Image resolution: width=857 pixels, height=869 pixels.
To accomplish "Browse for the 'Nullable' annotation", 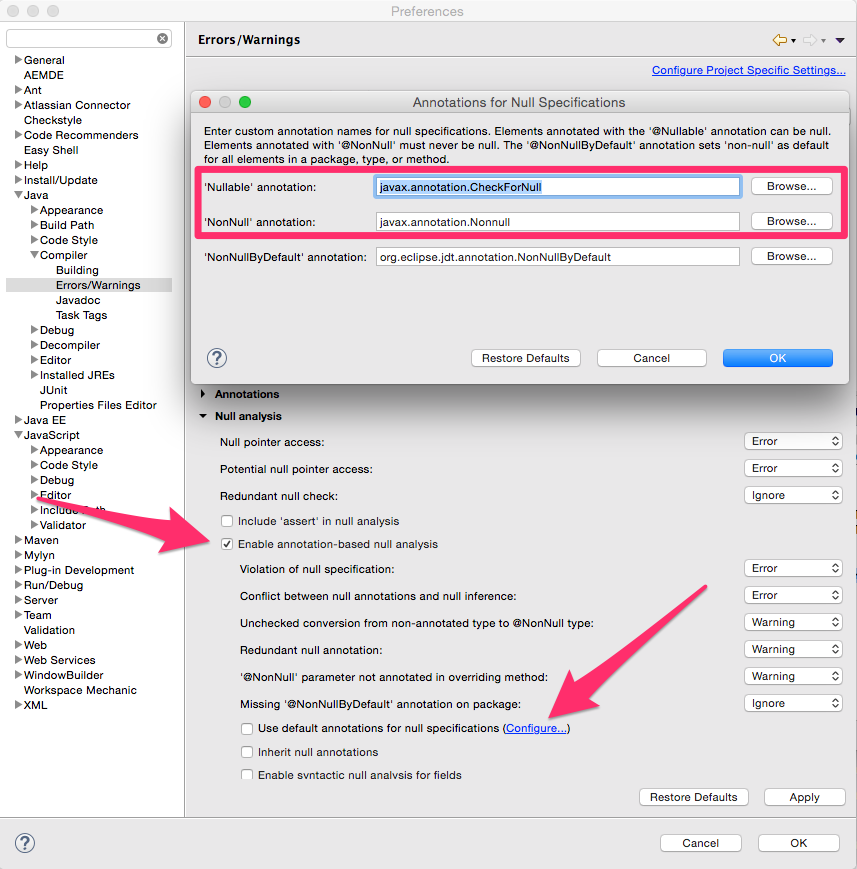I will coord(791,187).
